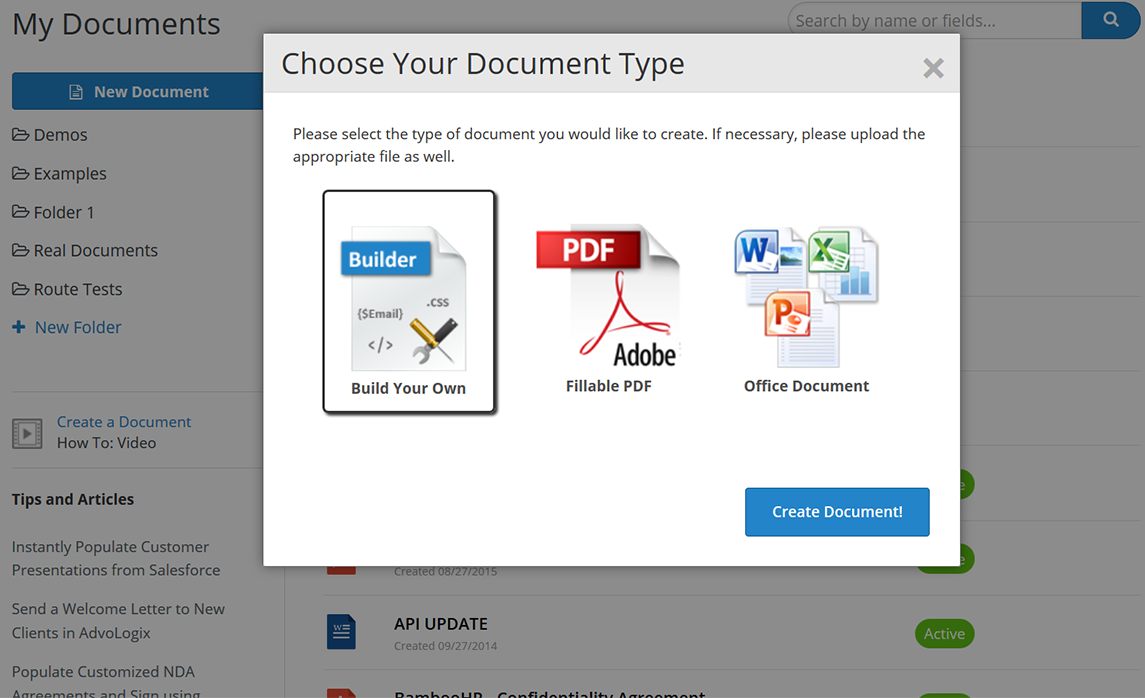Click the plus icon next to New Folder

point(19,327)
